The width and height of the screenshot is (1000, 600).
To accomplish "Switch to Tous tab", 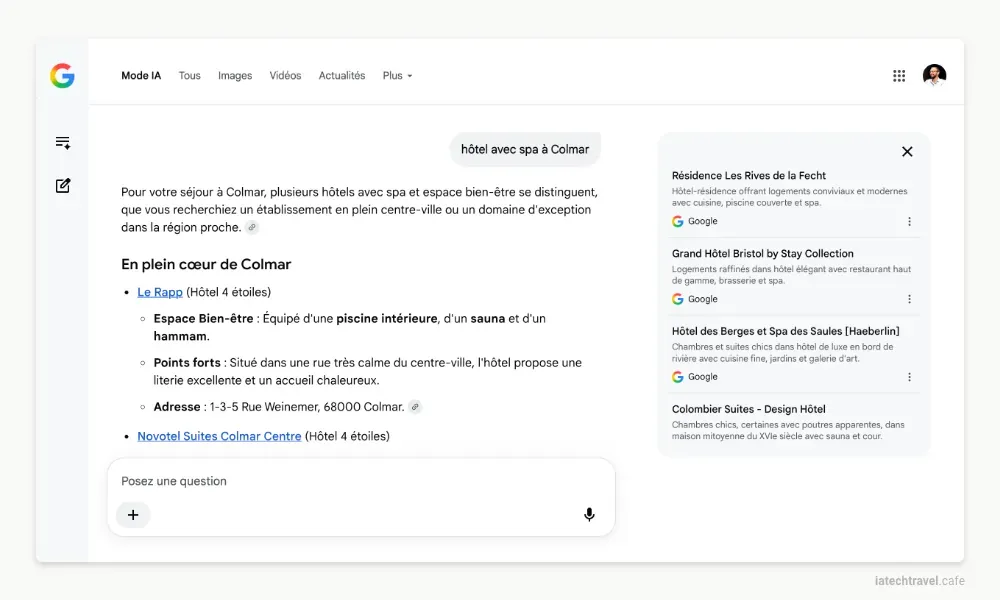I will point(189,75).
